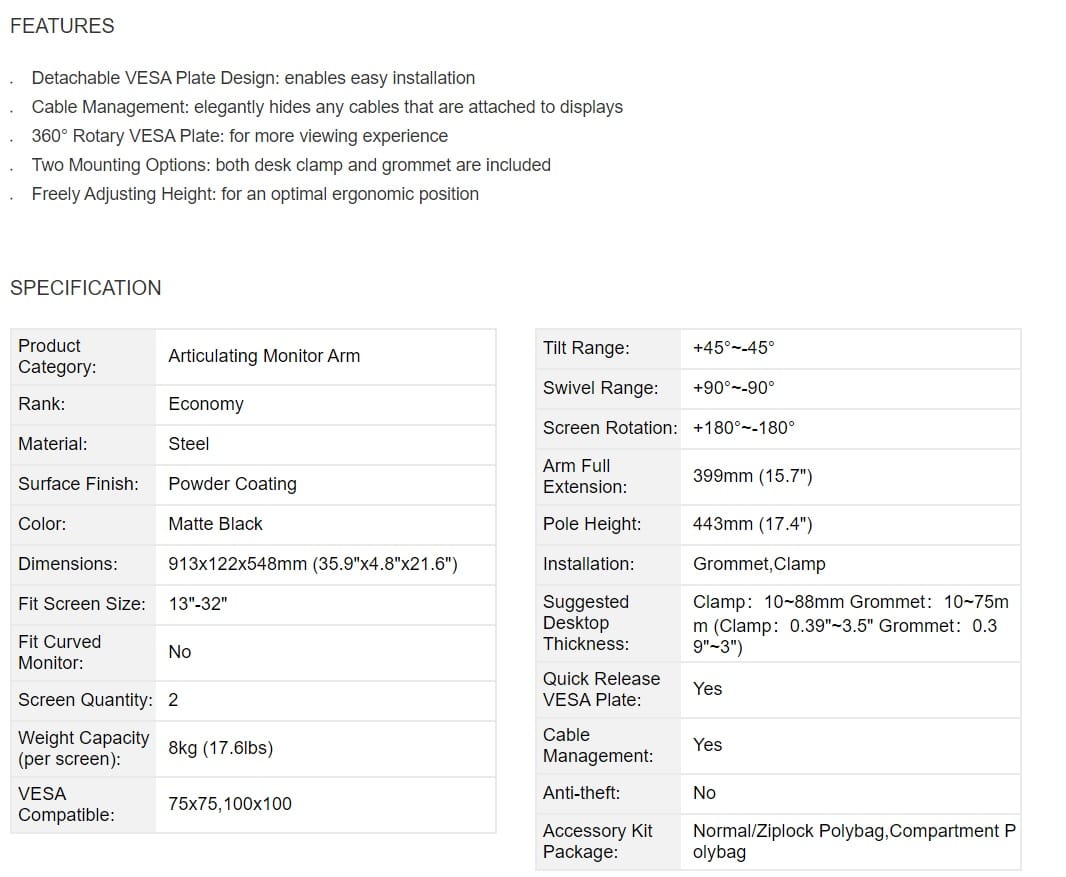Select the VESA Compatible 75x75,100x100 value
Viewport: 1066px width, 877px height.
tap(230, 804)
